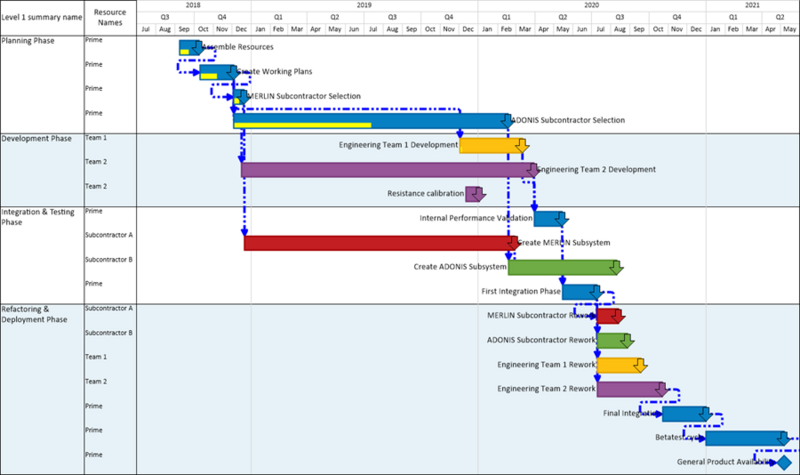Click the Assemble Resources task label

coord(238,47)
